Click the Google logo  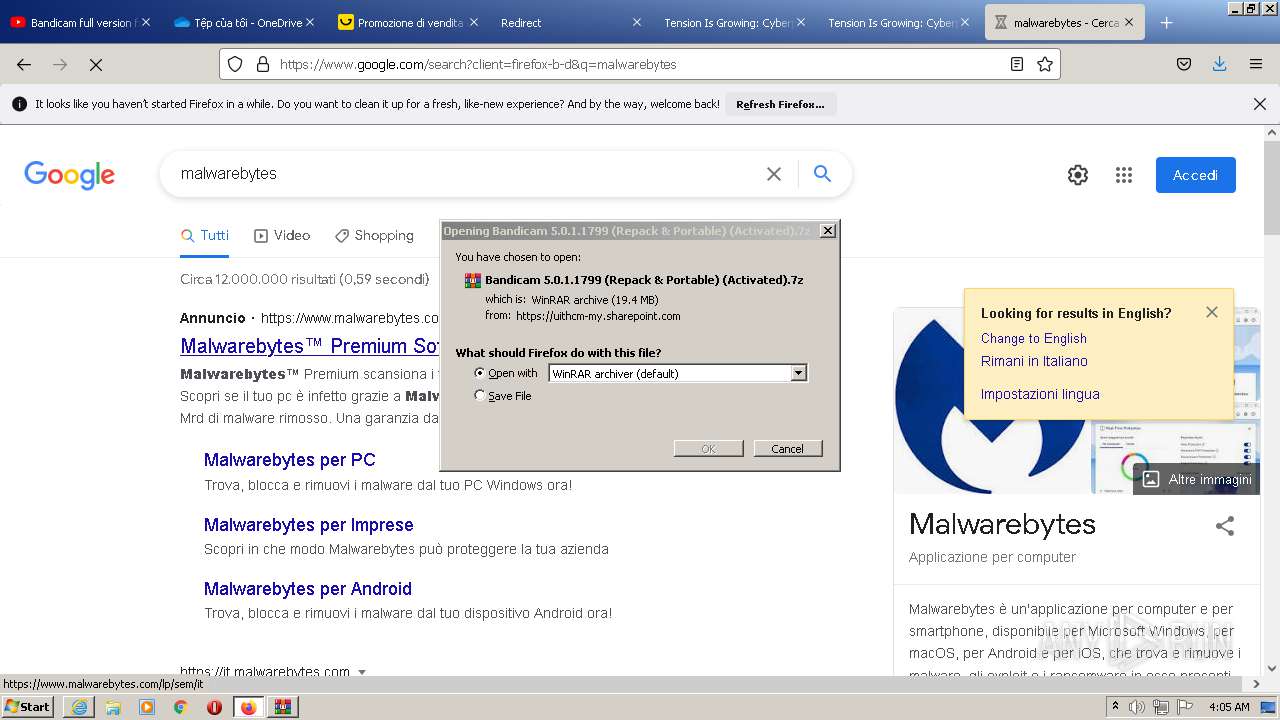69,175
